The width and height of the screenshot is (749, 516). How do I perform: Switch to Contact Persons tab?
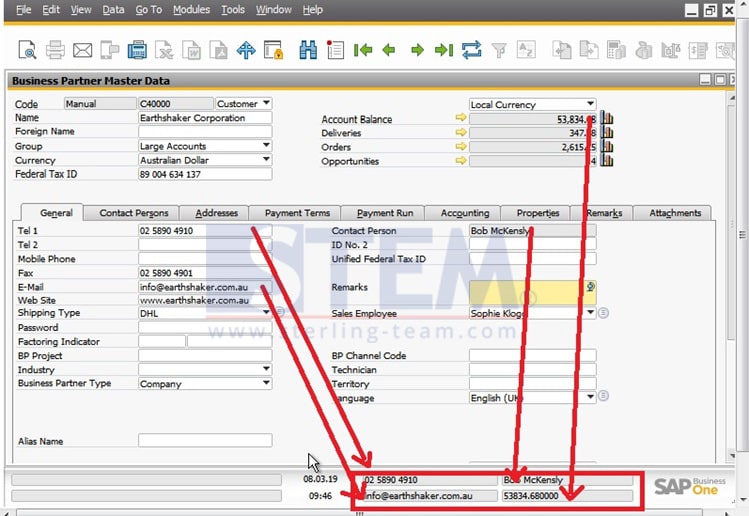[134, 213]
